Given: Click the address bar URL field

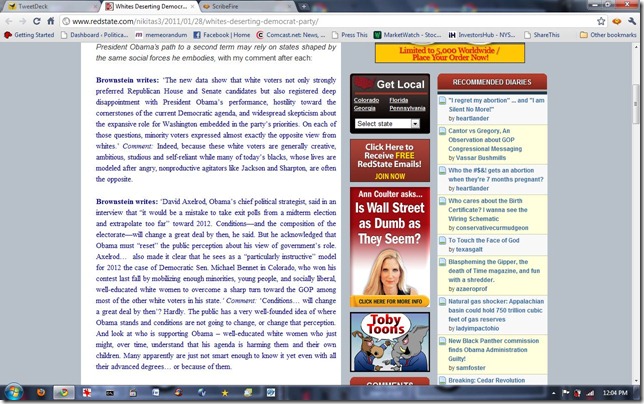Looking at the screenshot, I should click(x=327, y=21).
